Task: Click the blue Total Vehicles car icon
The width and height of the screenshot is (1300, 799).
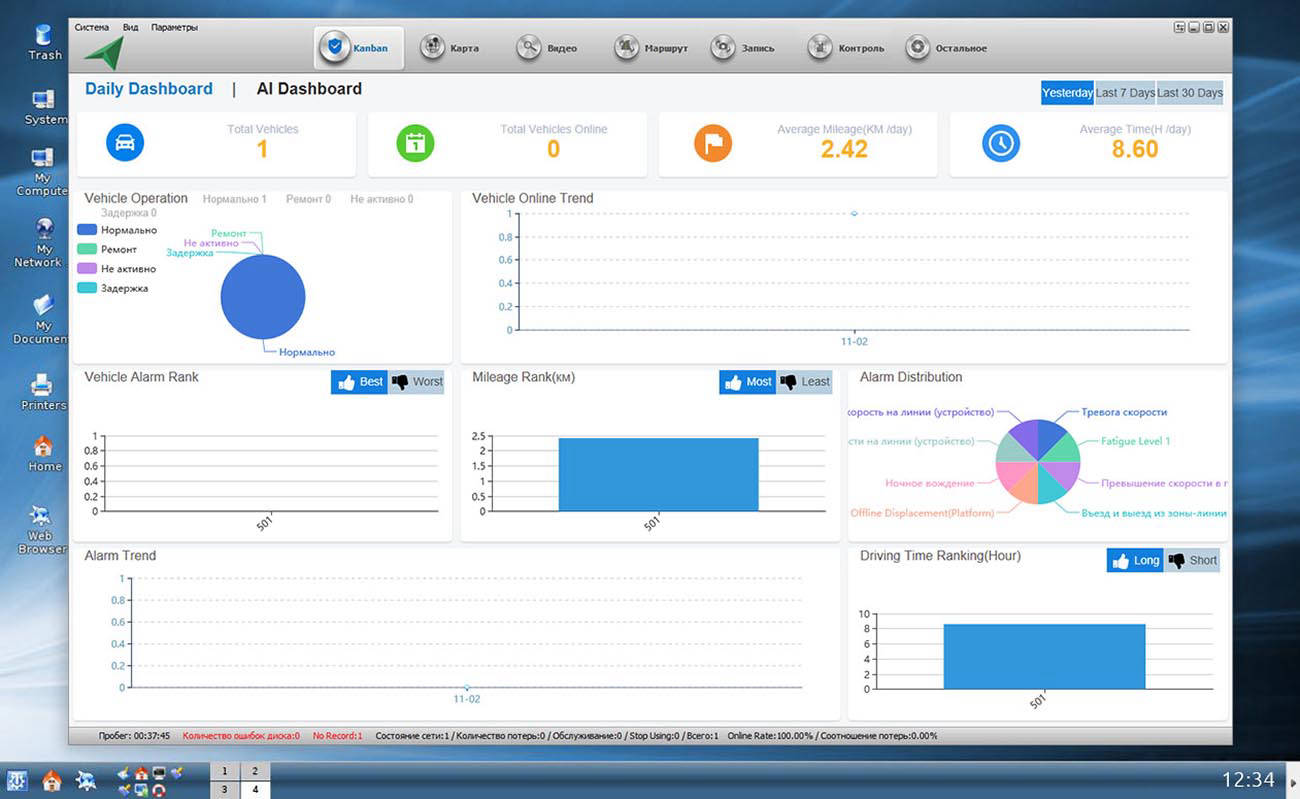Action: [125, 143]
